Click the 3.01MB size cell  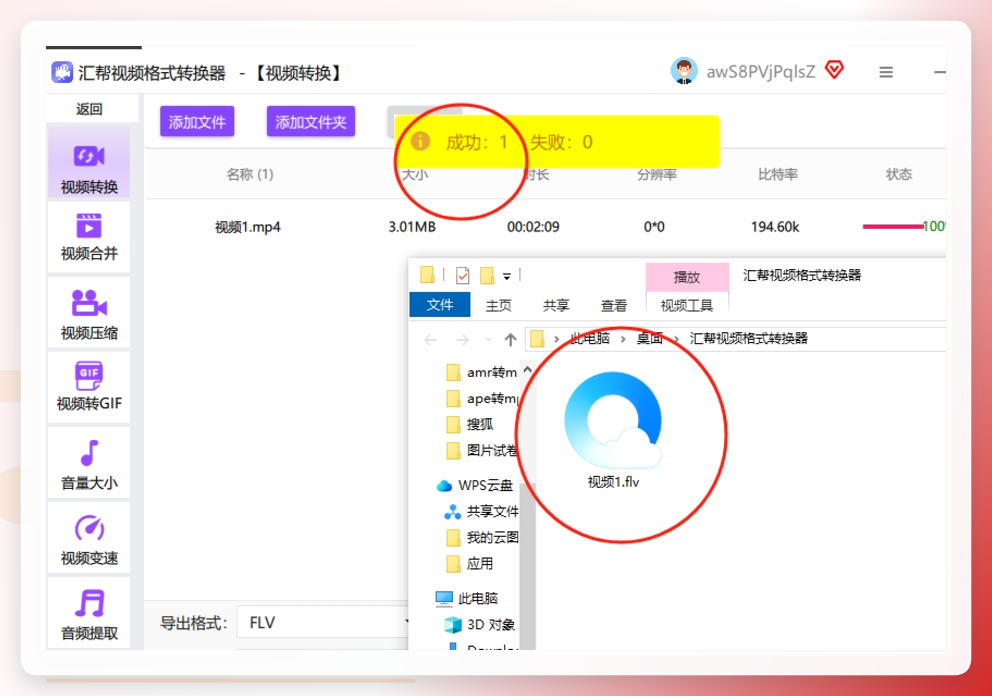(x=412, y=227)
